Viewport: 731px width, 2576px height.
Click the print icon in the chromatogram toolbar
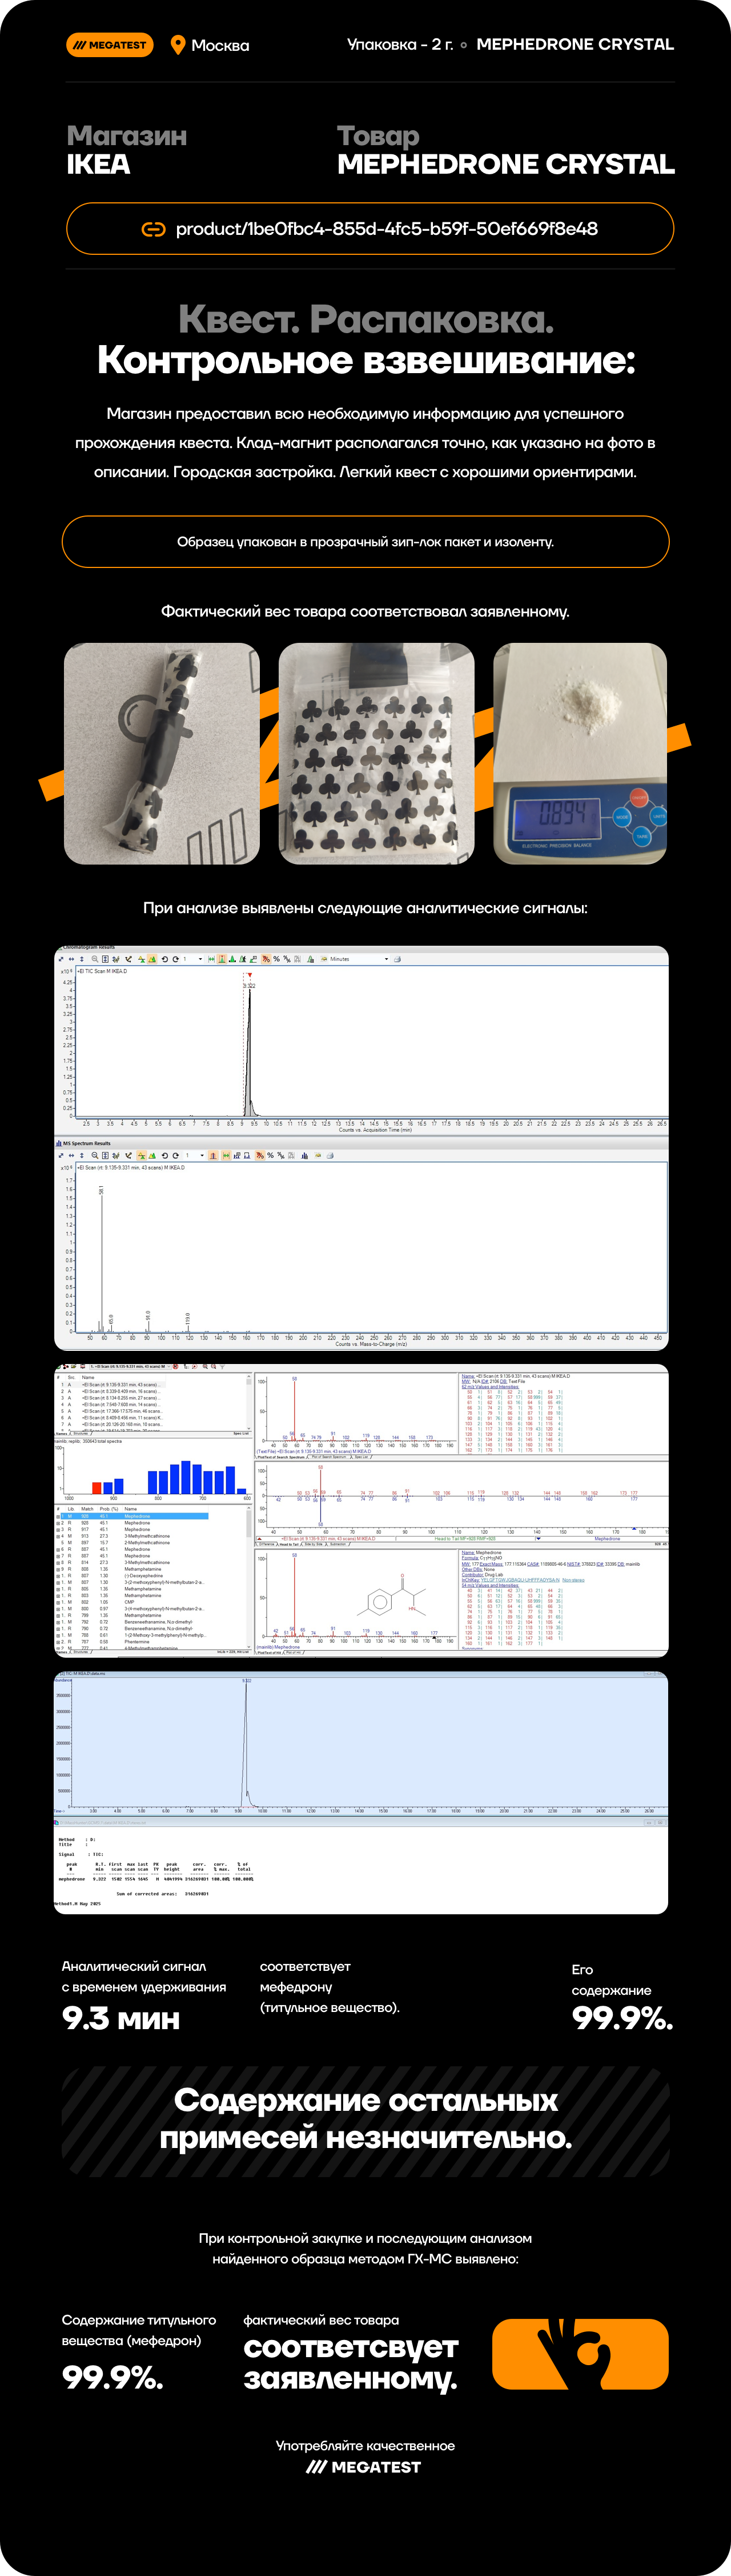(x=398, y=959)
